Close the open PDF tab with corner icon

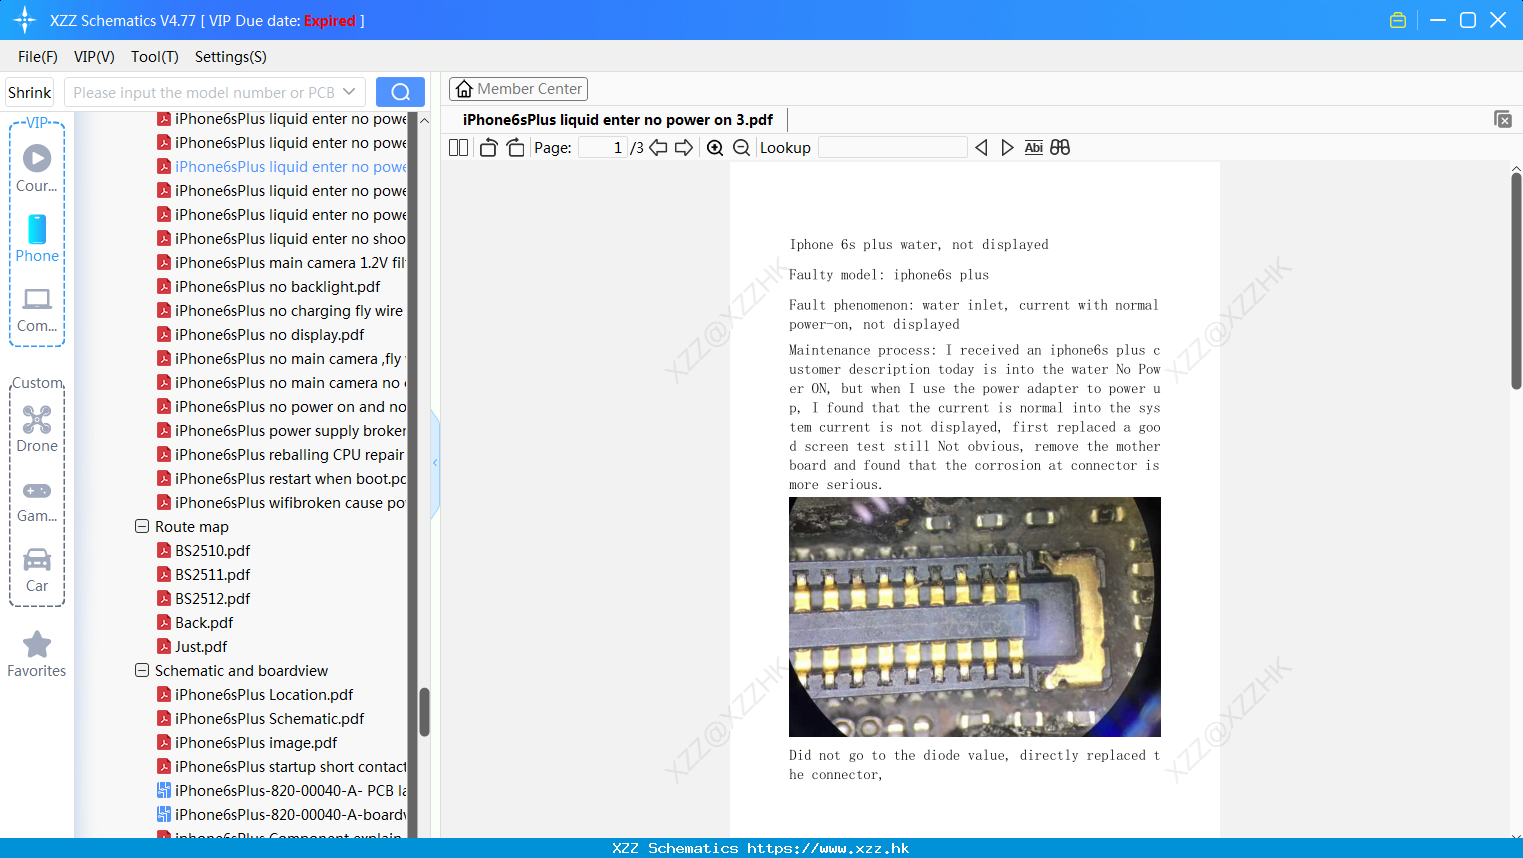[x=1502, y=119]
